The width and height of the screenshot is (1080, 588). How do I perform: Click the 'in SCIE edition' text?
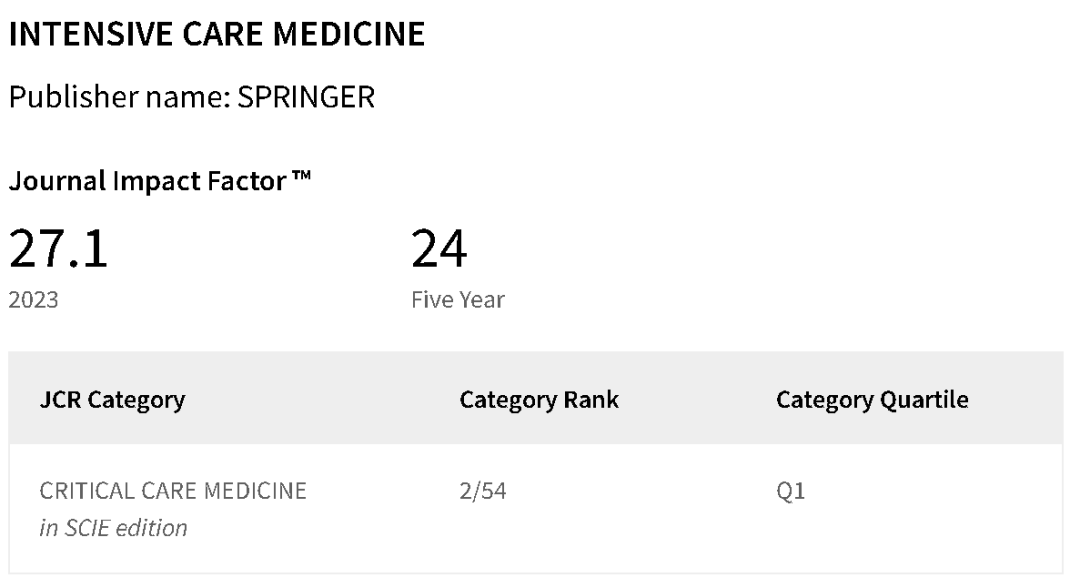tap(113, 527)
